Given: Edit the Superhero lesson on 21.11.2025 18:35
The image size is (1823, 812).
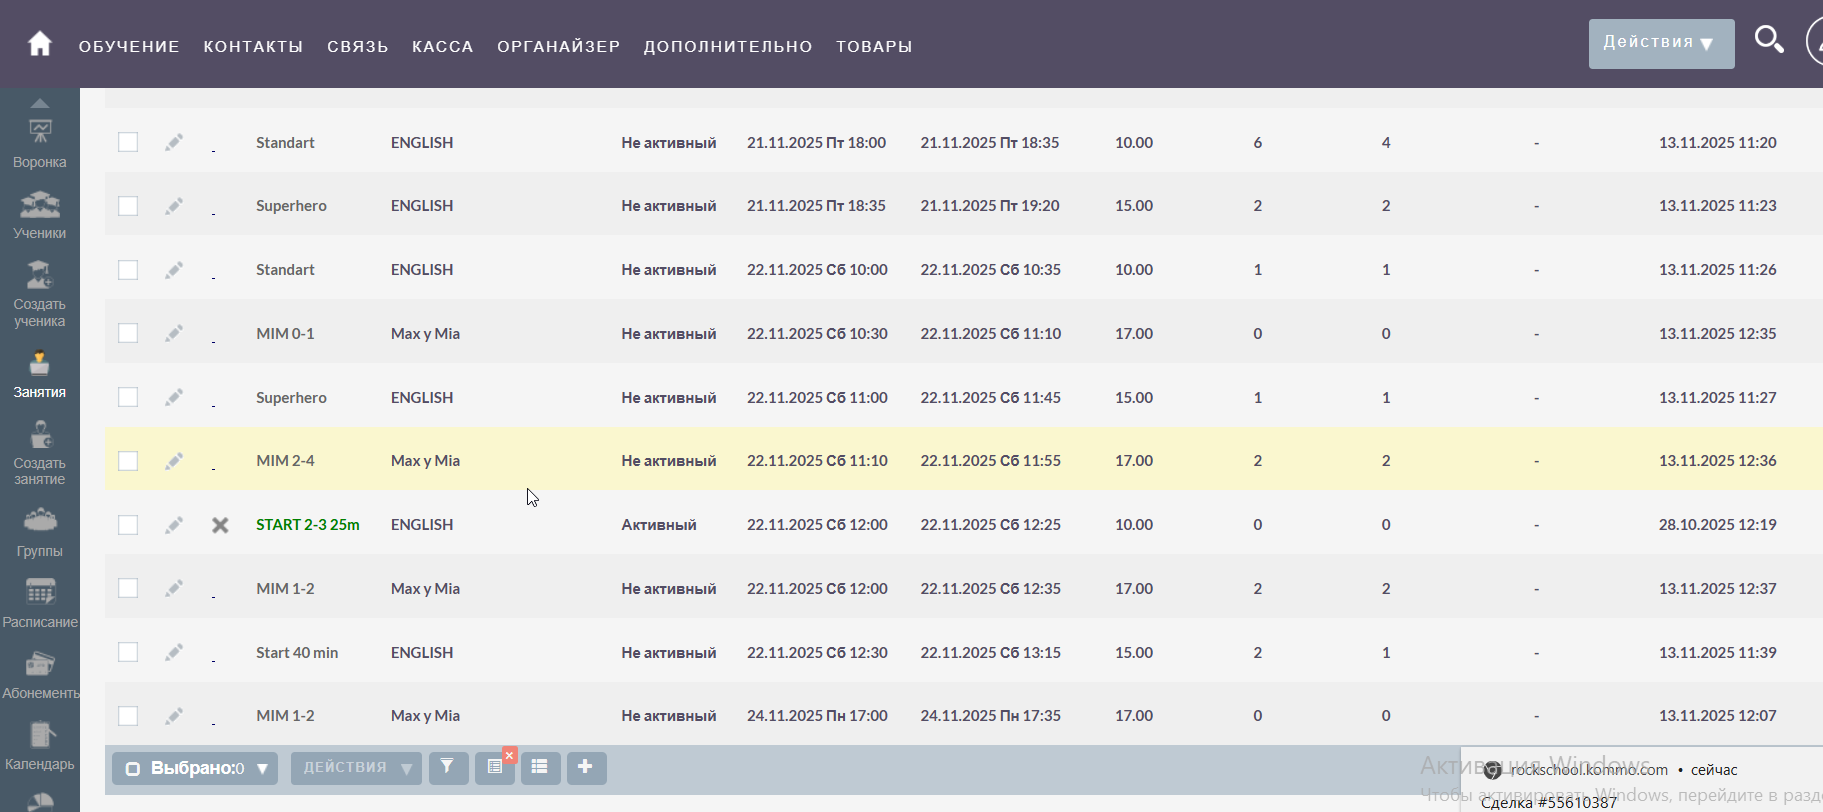Looking at the screenshot, I should (174, 206).
